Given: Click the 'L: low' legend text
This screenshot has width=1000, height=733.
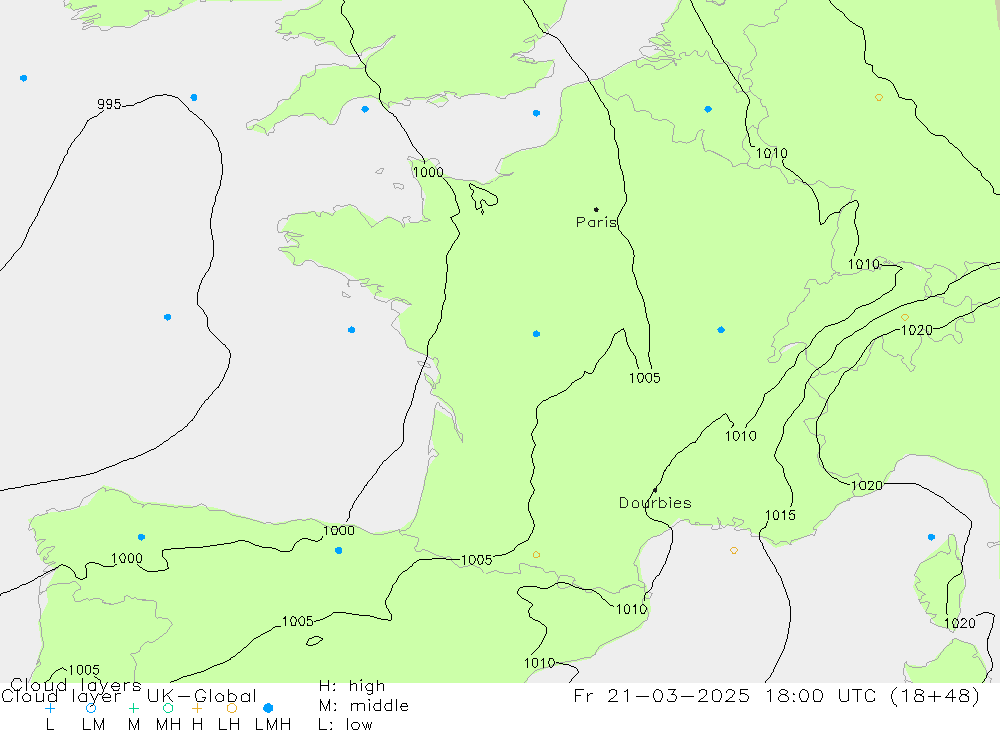Looking at the screenshot, I should (345, 725).
